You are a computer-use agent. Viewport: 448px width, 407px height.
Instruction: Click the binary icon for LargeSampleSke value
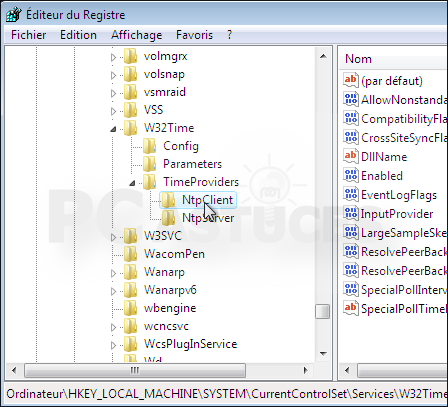(351, 232)
